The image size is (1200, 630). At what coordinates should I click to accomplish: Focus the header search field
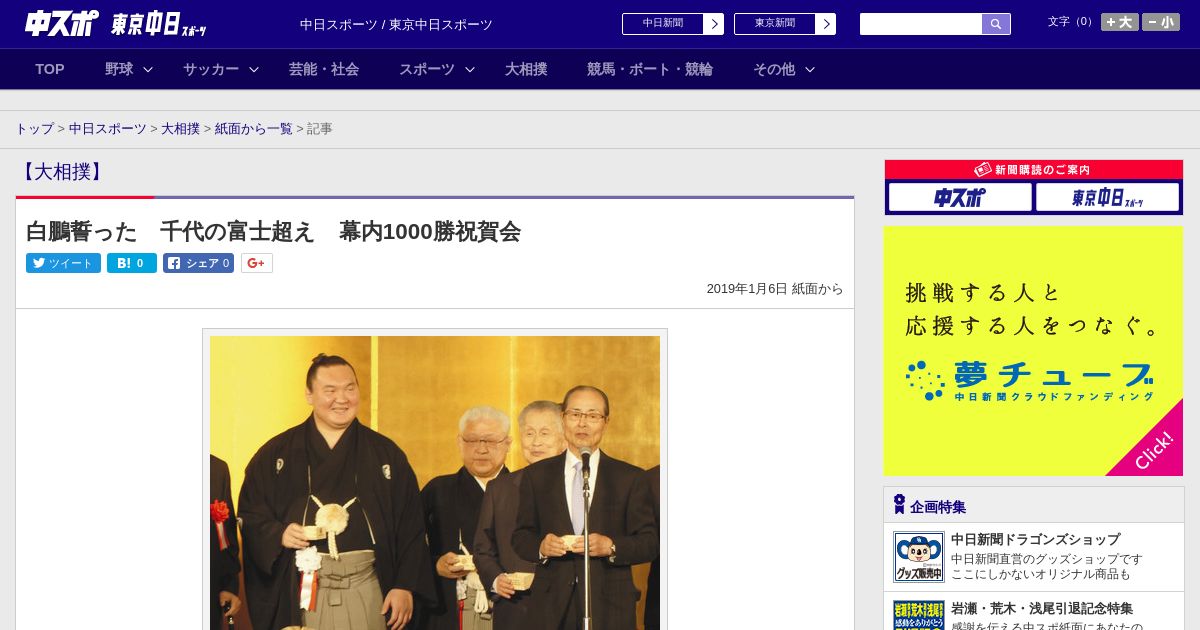(921, 24)
